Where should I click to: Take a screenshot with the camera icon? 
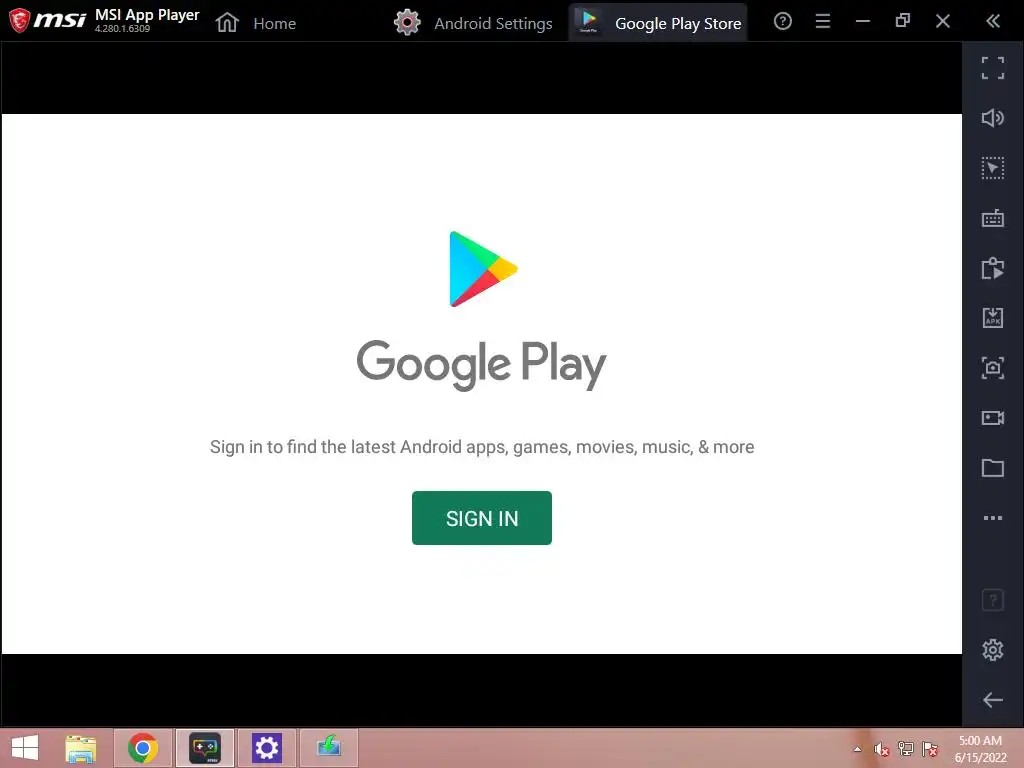pos(993,368)
